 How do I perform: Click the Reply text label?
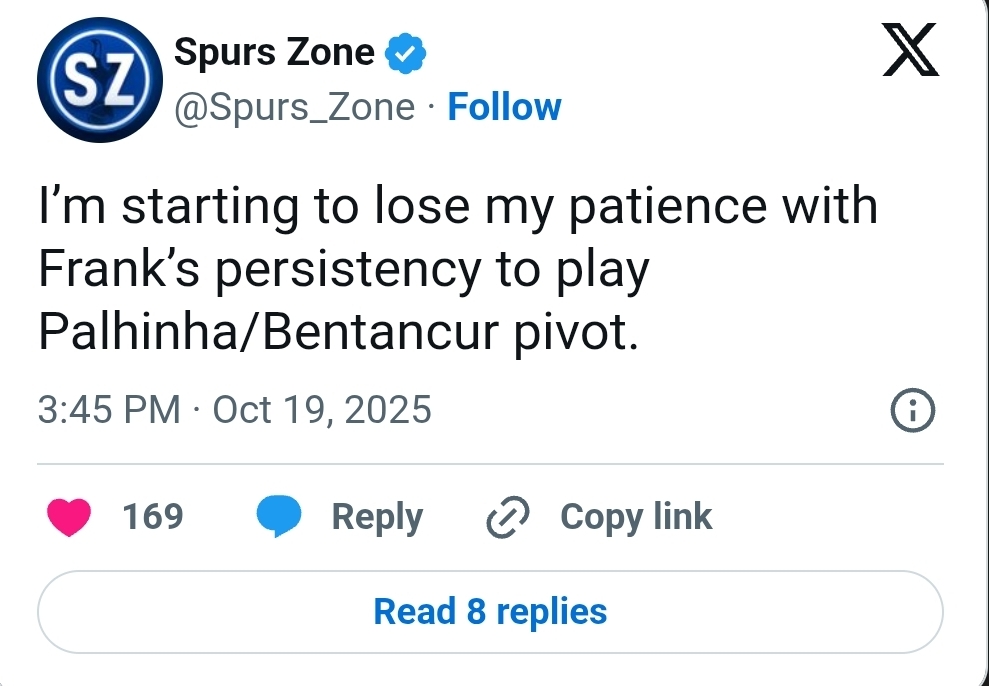[377, 517]
